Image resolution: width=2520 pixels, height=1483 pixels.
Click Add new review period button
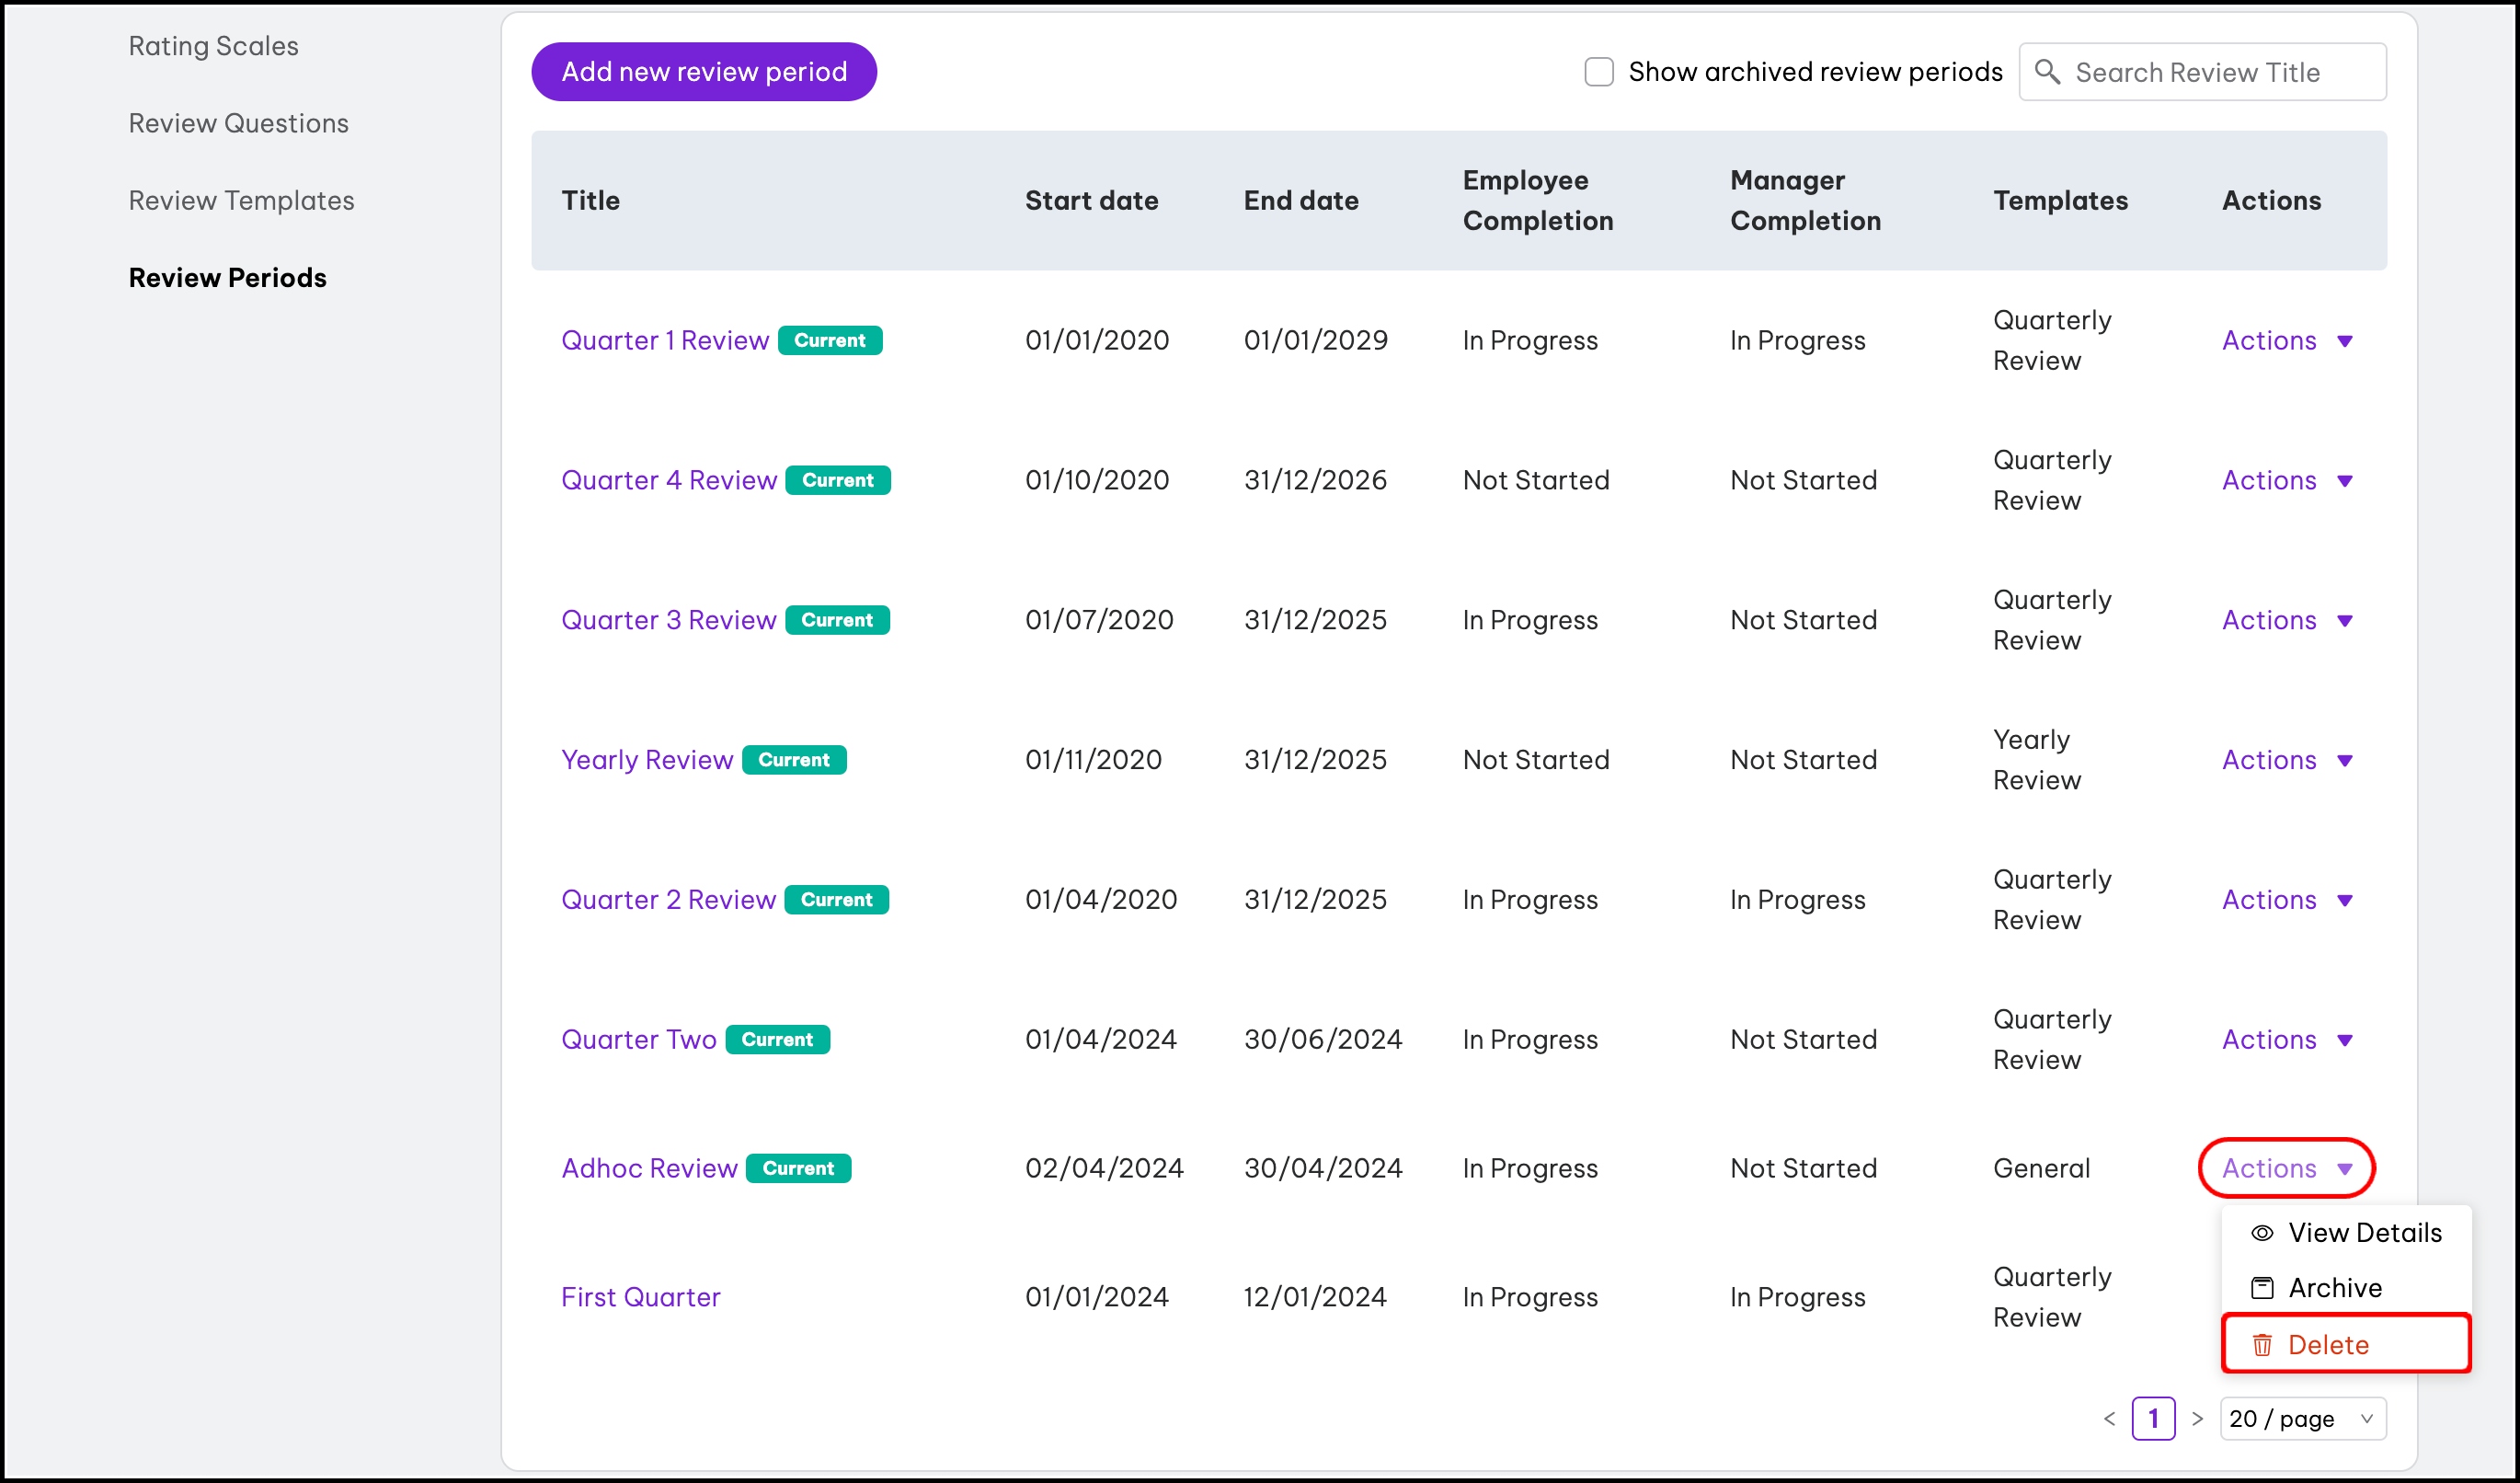pyautogui.click(x=703, y=72)
